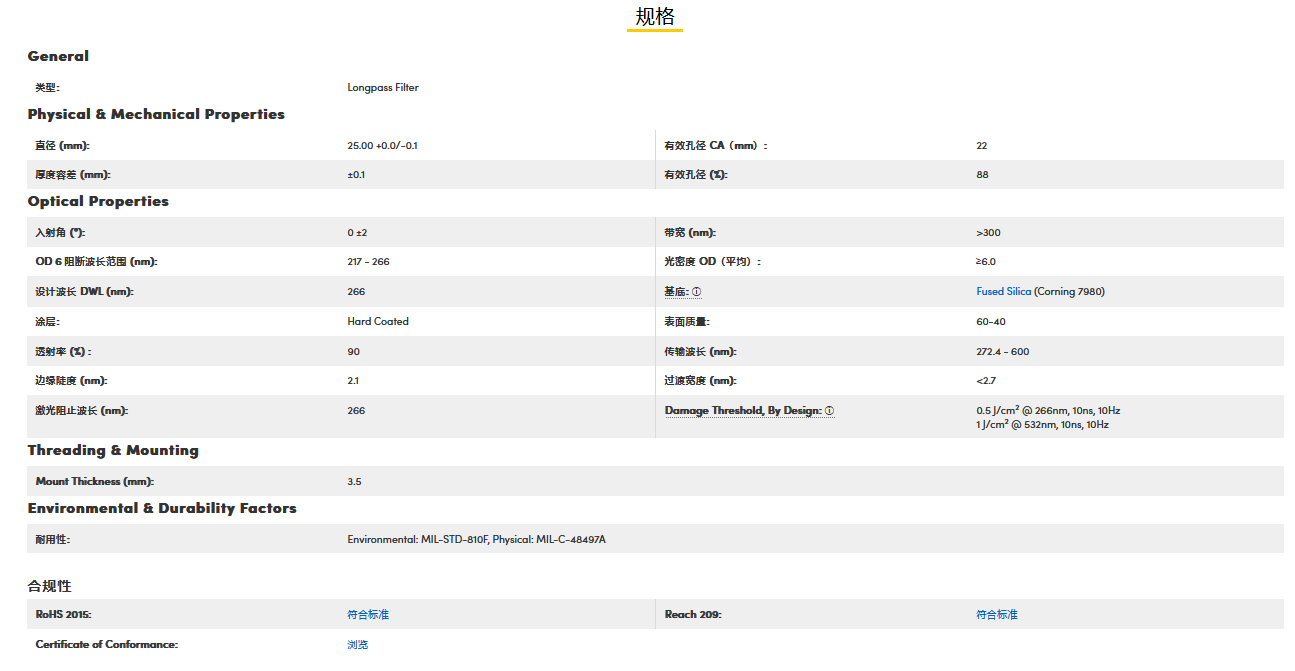Click the MIL-STD-810F durability text
The image size is (1295, 671).
453,540
